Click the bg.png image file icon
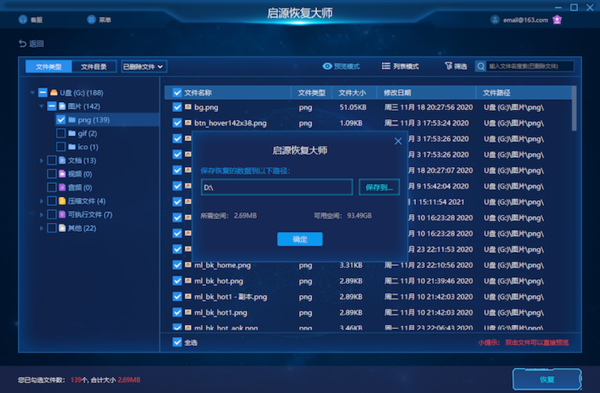This screenshot has width=600, height=393. click(x=188, y=107)
